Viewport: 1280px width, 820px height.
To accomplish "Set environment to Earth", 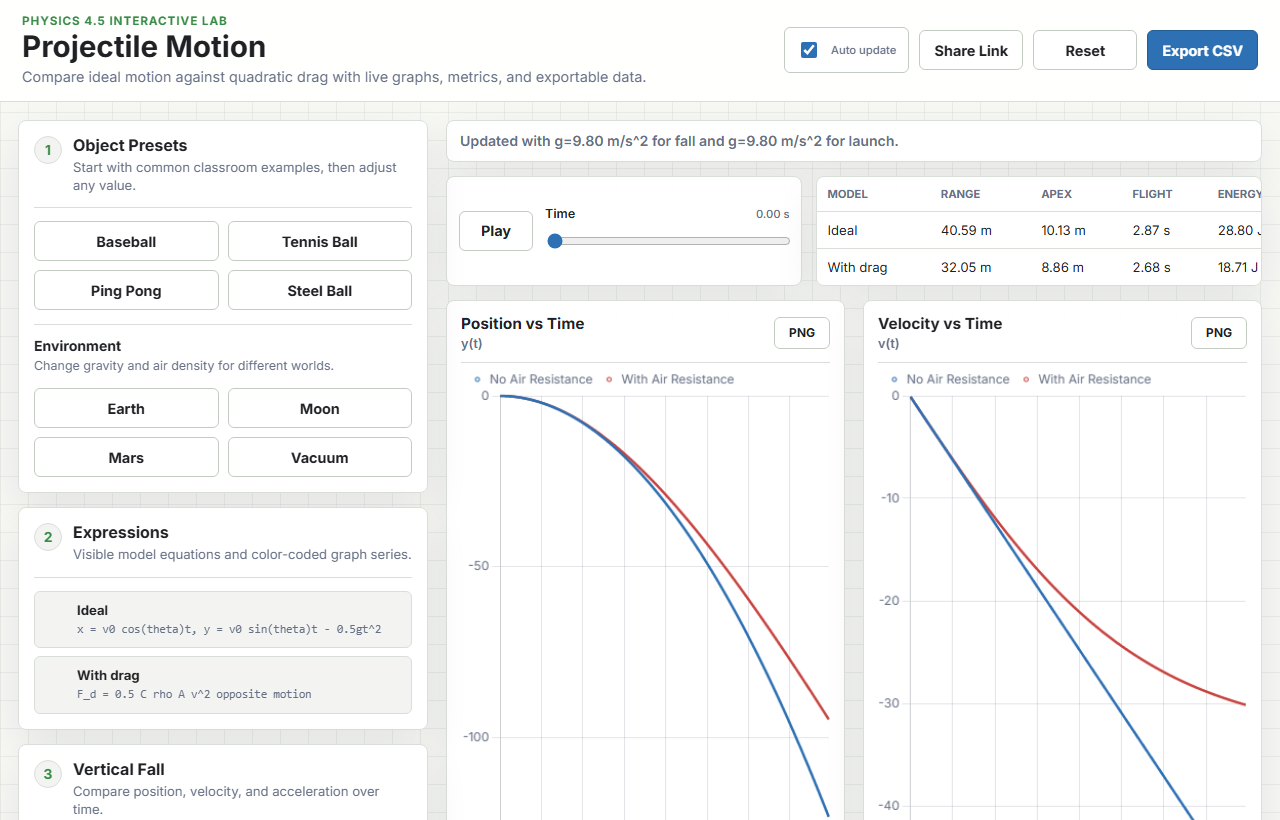I will 126,408.
